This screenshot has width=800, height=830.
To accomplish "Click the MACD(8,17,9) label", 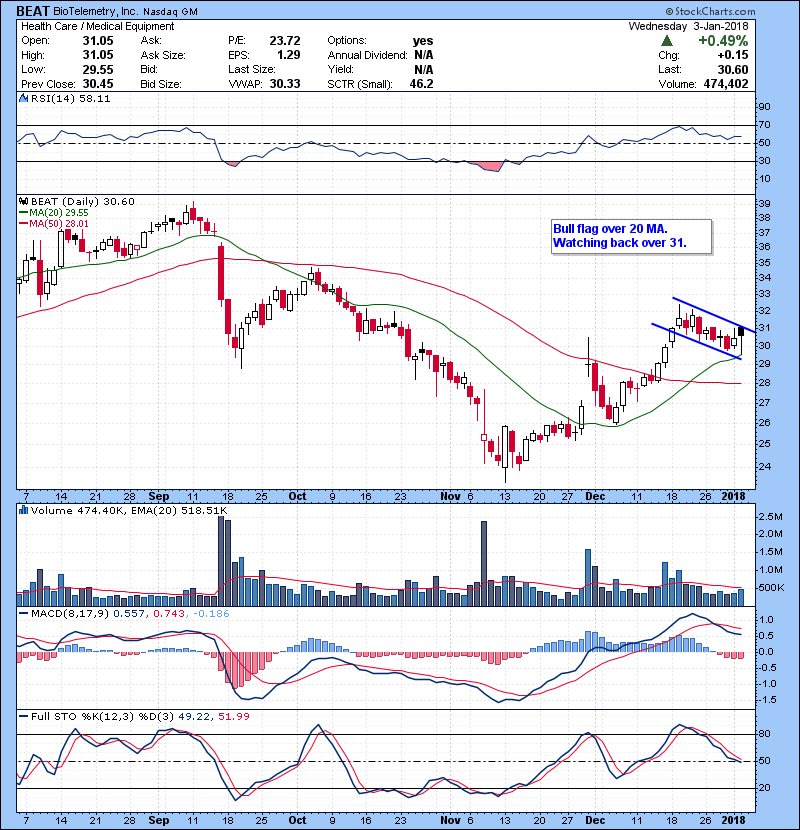I will point(70,614).
